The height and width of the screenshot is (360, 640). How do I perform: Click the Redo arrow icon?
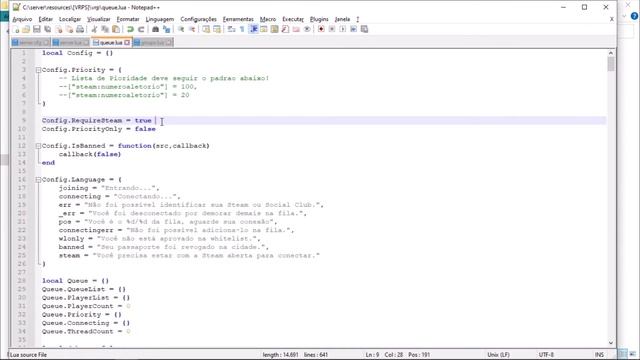coord(141,29)
